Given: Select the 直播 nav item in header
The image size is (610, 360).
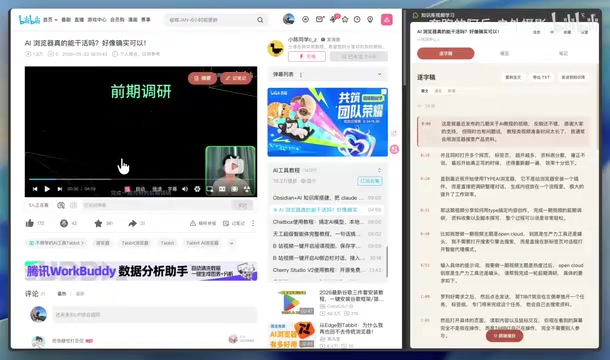Looking at the screenshot, I should (x=79, y=19).
